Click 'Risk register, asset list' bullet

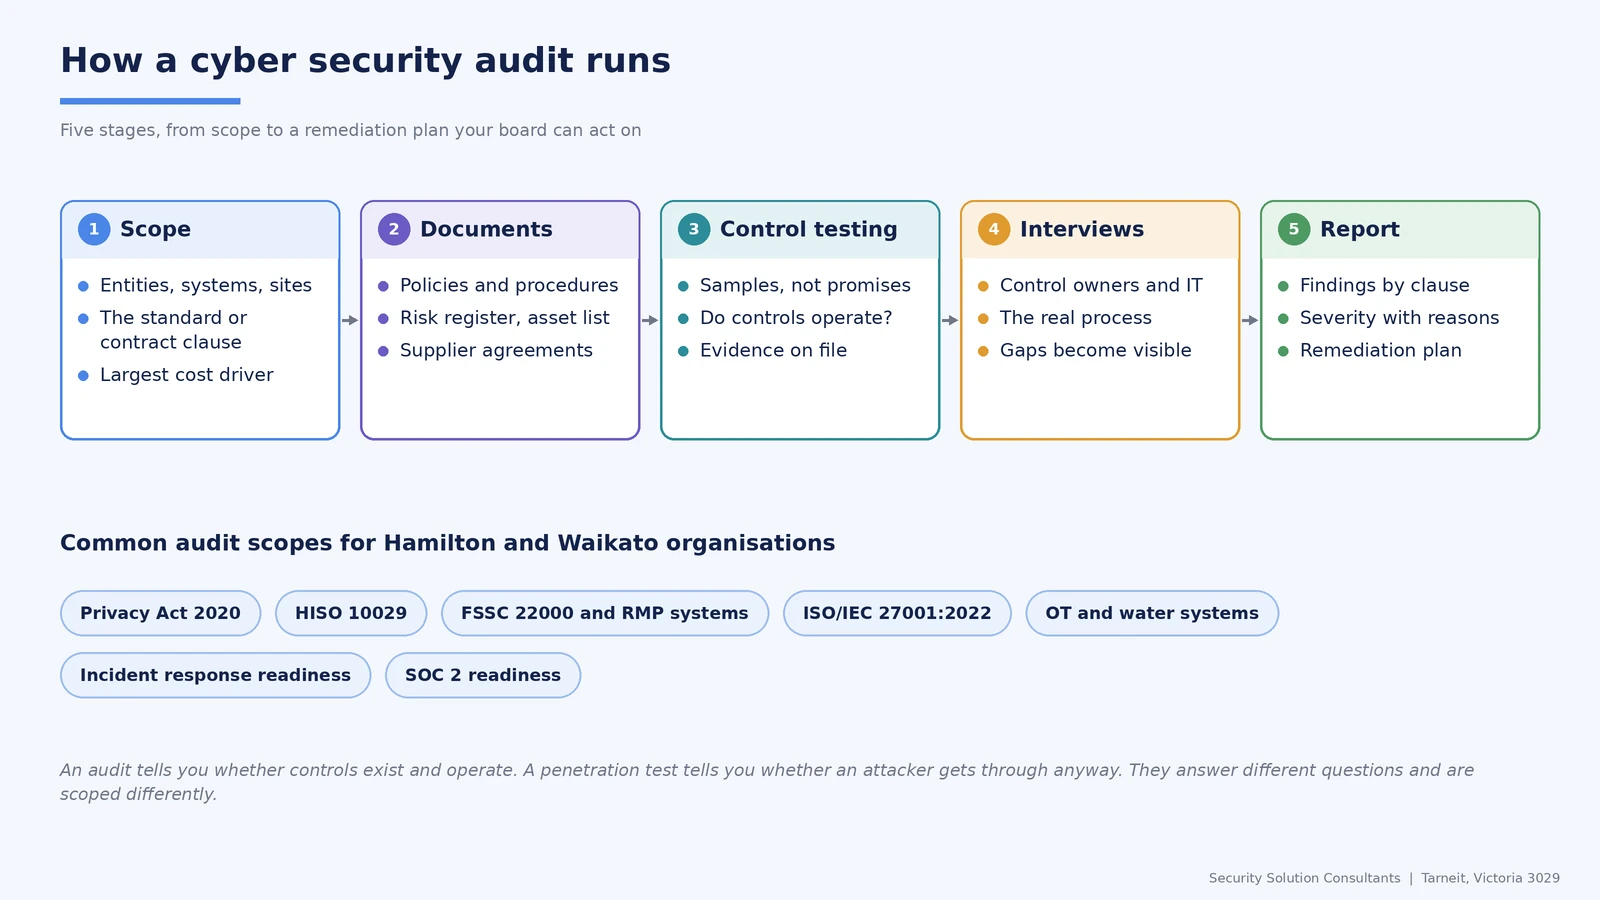505,318
